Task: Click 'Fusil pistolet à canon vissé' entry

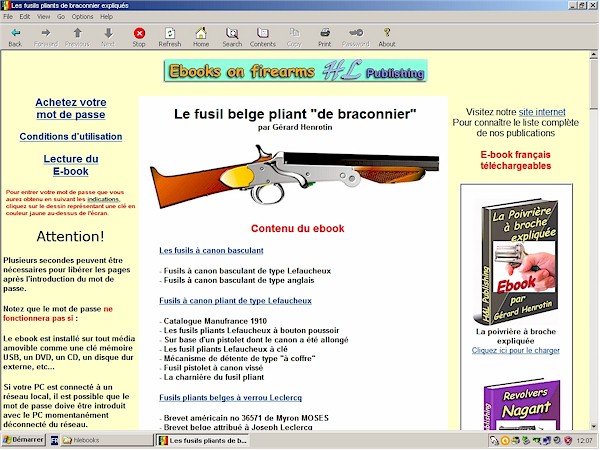Action: 213,368
